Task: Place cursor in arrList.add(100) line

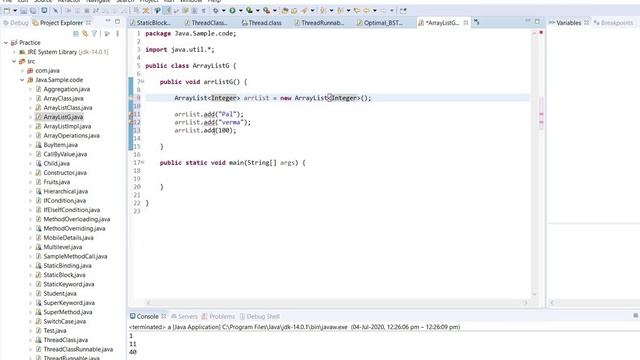Action: [x=205, y=131]
